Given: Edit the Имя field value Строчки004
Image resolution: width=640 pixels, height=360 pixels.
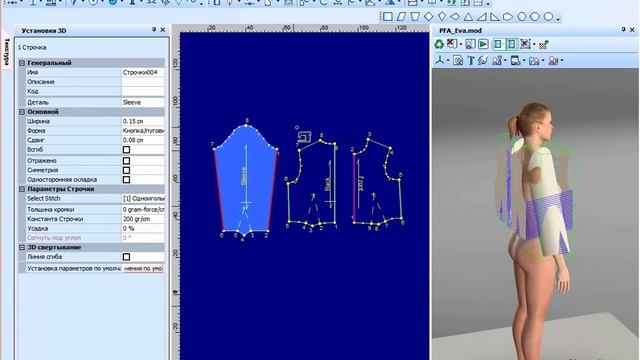Looking at the screenshot, I should pyautogui.click(x=143, y=72).
